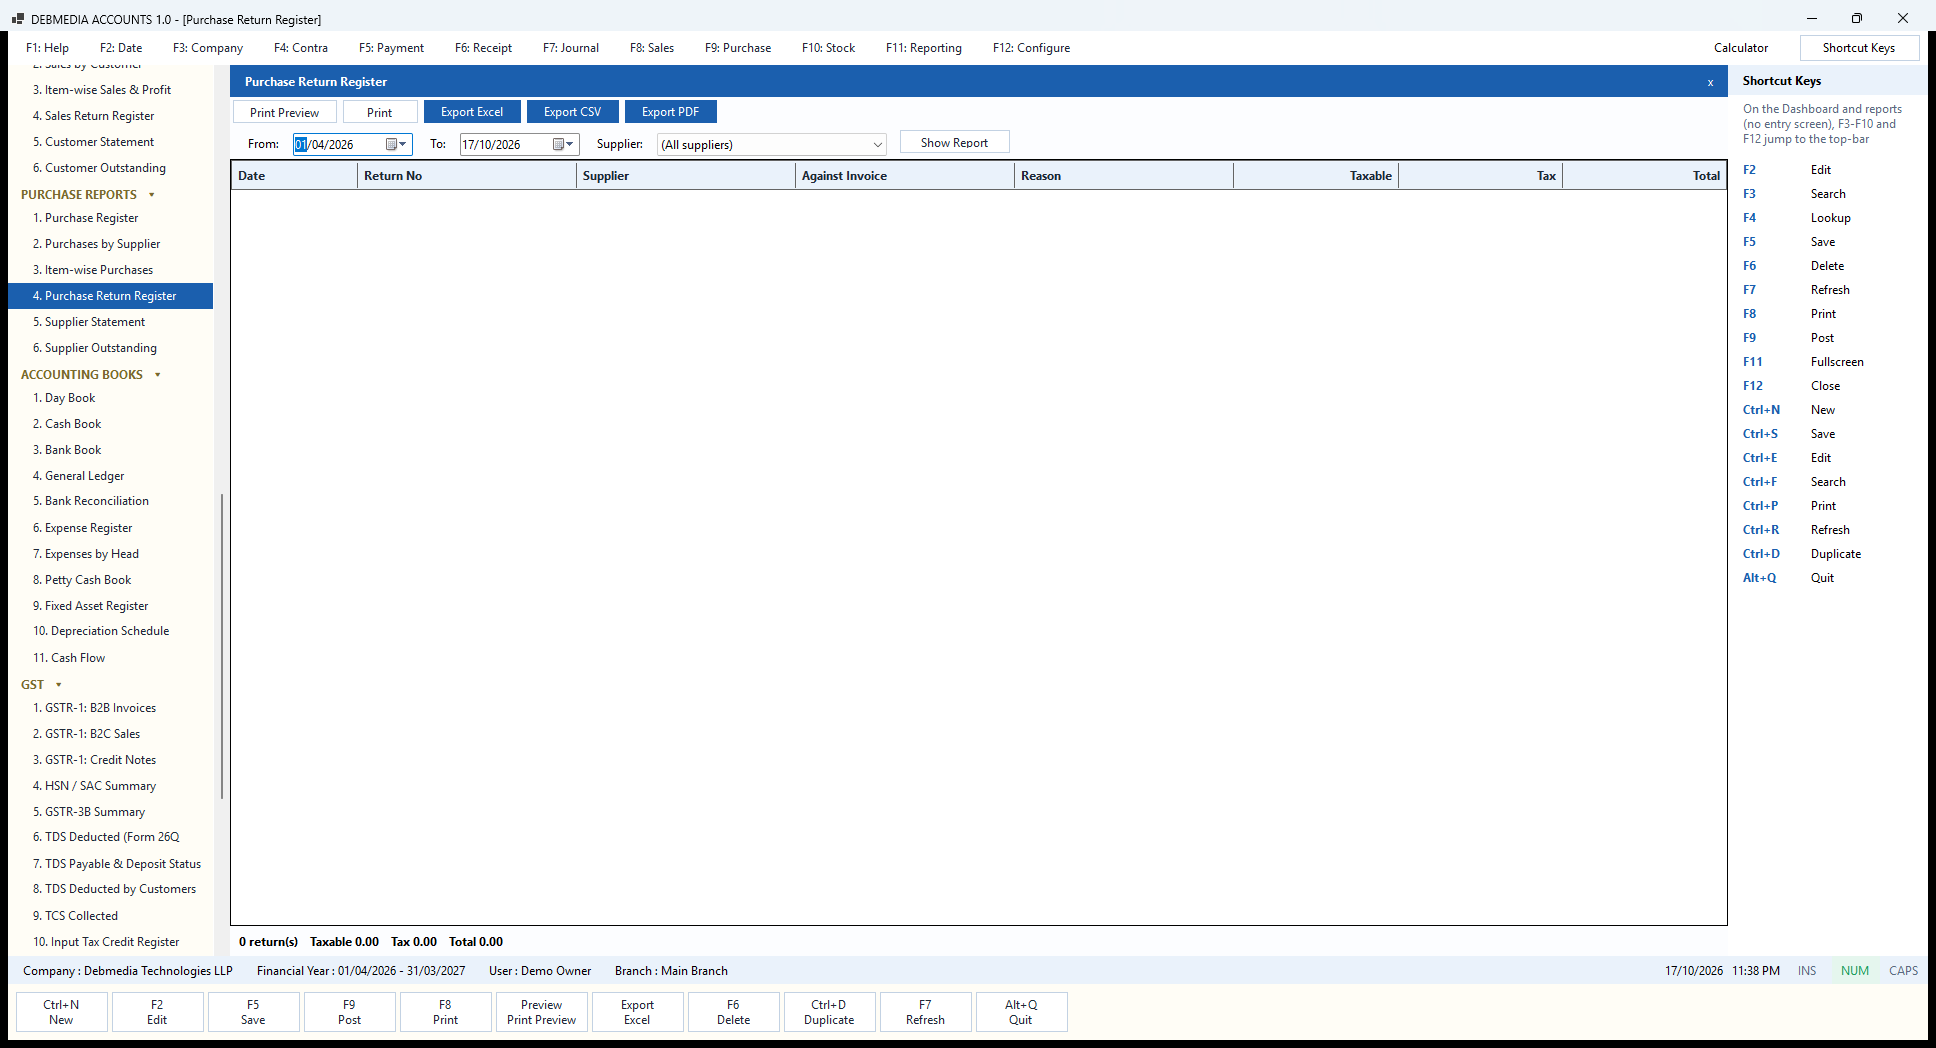Click the F5 Save bottom button
Screen dimensions: 1936x1048
253,1012
